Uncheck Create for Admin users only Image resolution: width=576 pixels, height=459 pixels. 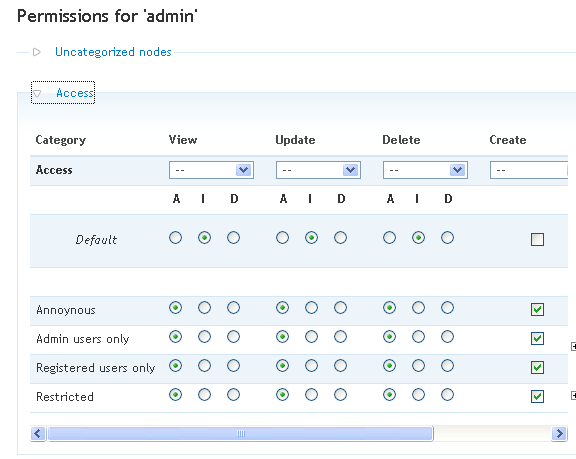[x=537, y=338]
